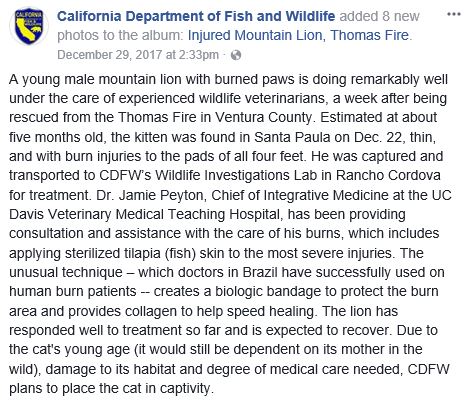Click the words 'photos to the album:'

(x=120, y=35)
